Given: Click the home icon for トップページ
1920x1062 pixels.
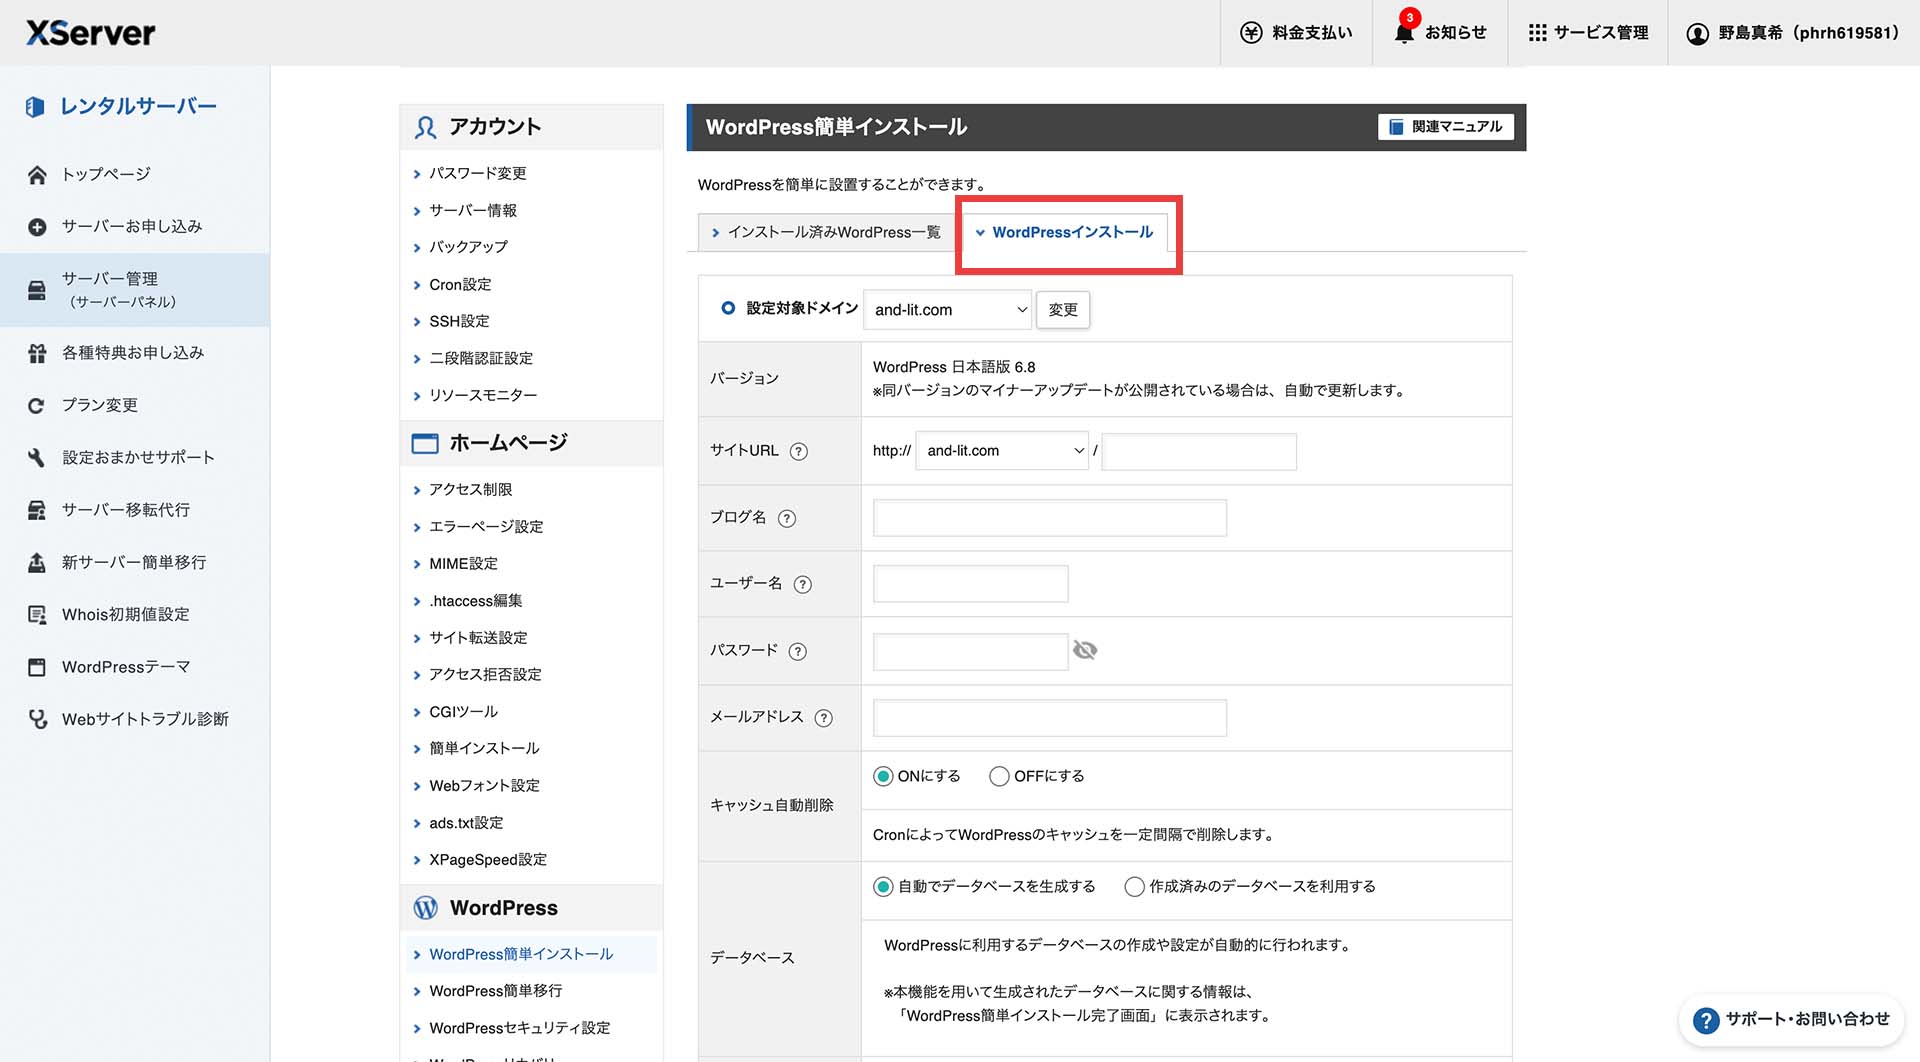Looking at the screenshot, I should click(37, 175).
